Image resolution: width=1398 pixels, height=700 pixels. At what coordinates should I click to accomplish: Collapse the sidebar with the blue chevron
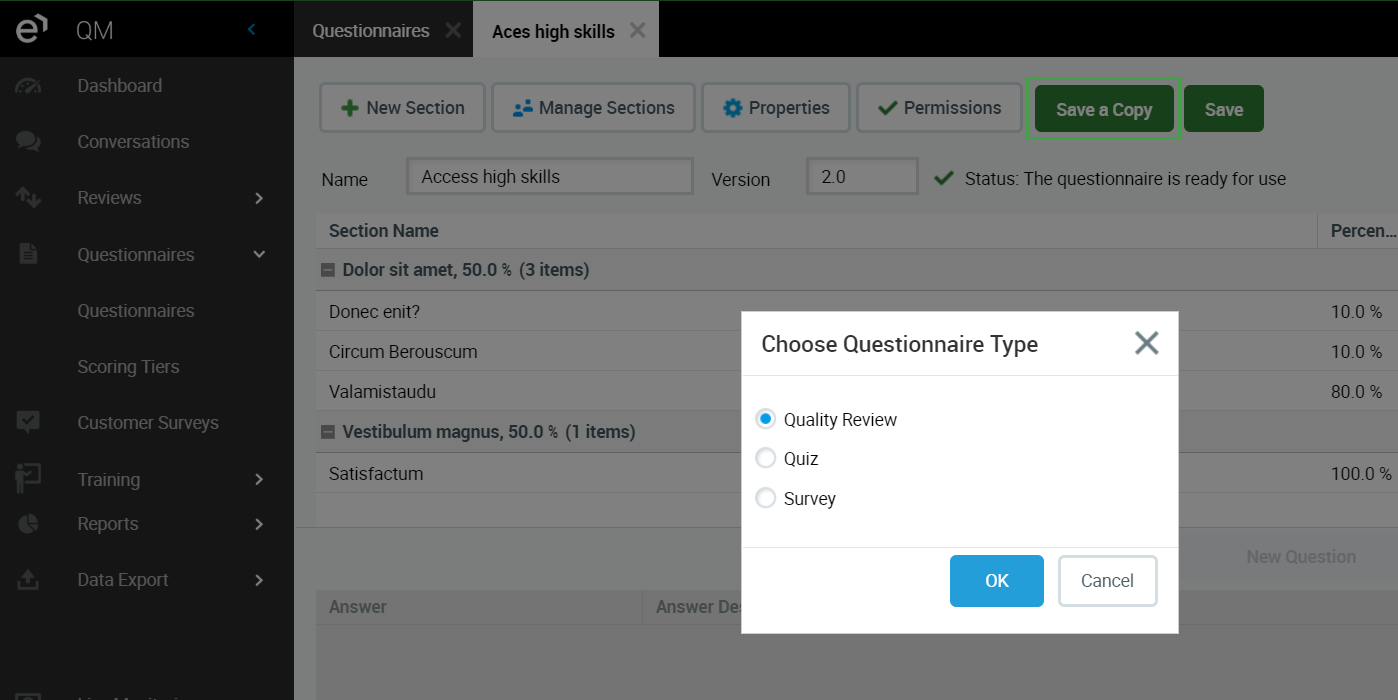point(251,30)
